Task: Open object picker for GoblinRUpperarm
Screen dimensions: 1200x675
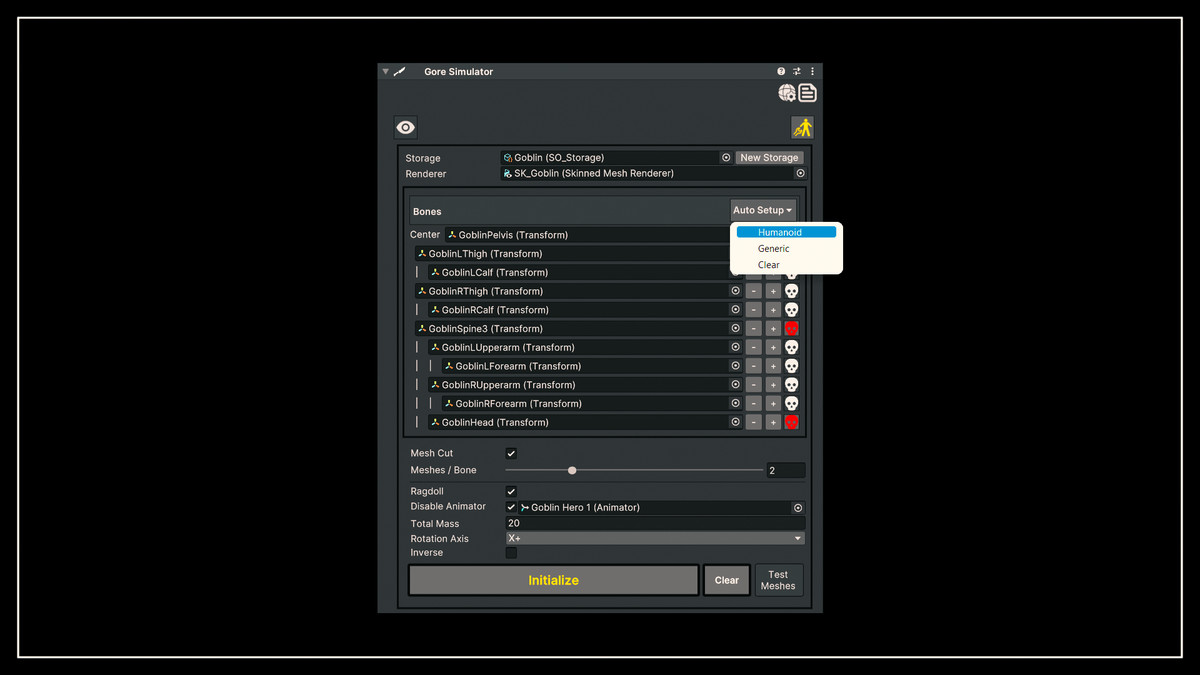Action: [x=735, y=385]
